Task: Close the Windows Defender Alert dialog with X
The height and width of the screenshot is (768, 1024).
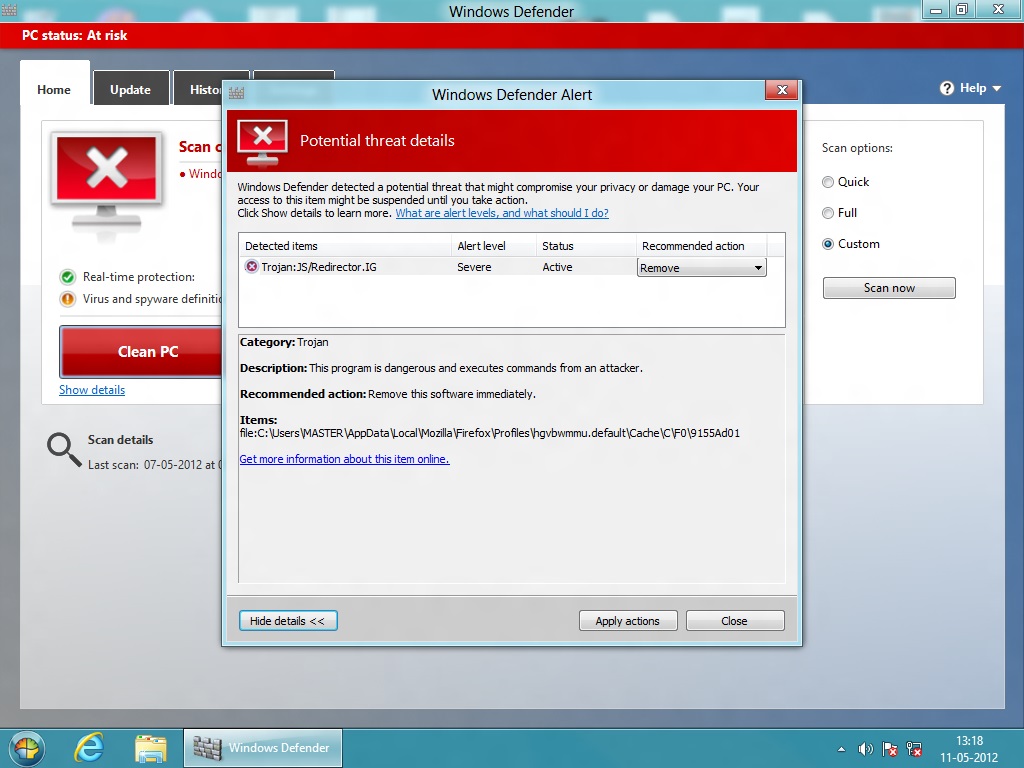Action: point(782,89)
